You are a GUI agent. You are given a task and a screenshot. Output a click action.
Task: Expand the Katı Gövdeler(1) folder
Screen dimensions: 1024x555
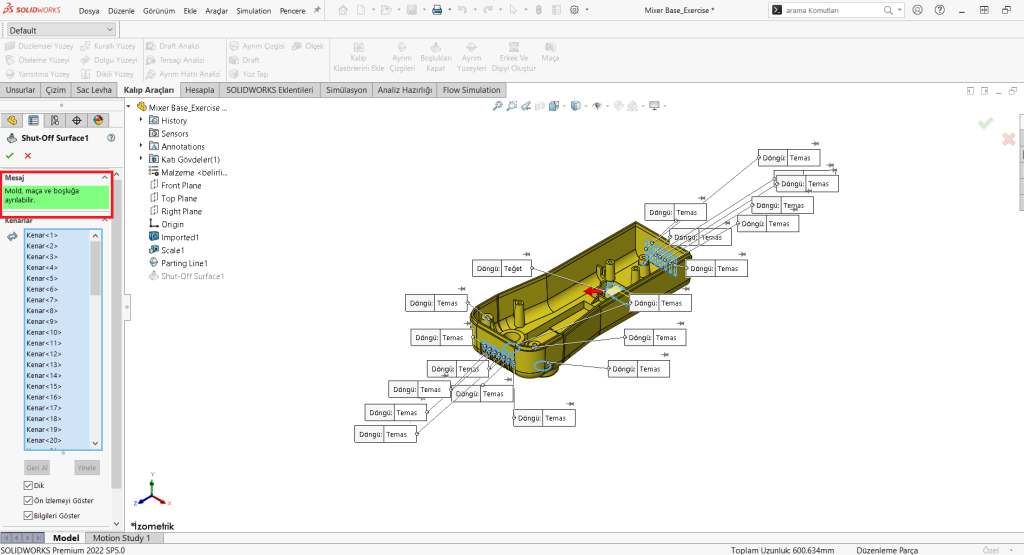tap(141, 159)
